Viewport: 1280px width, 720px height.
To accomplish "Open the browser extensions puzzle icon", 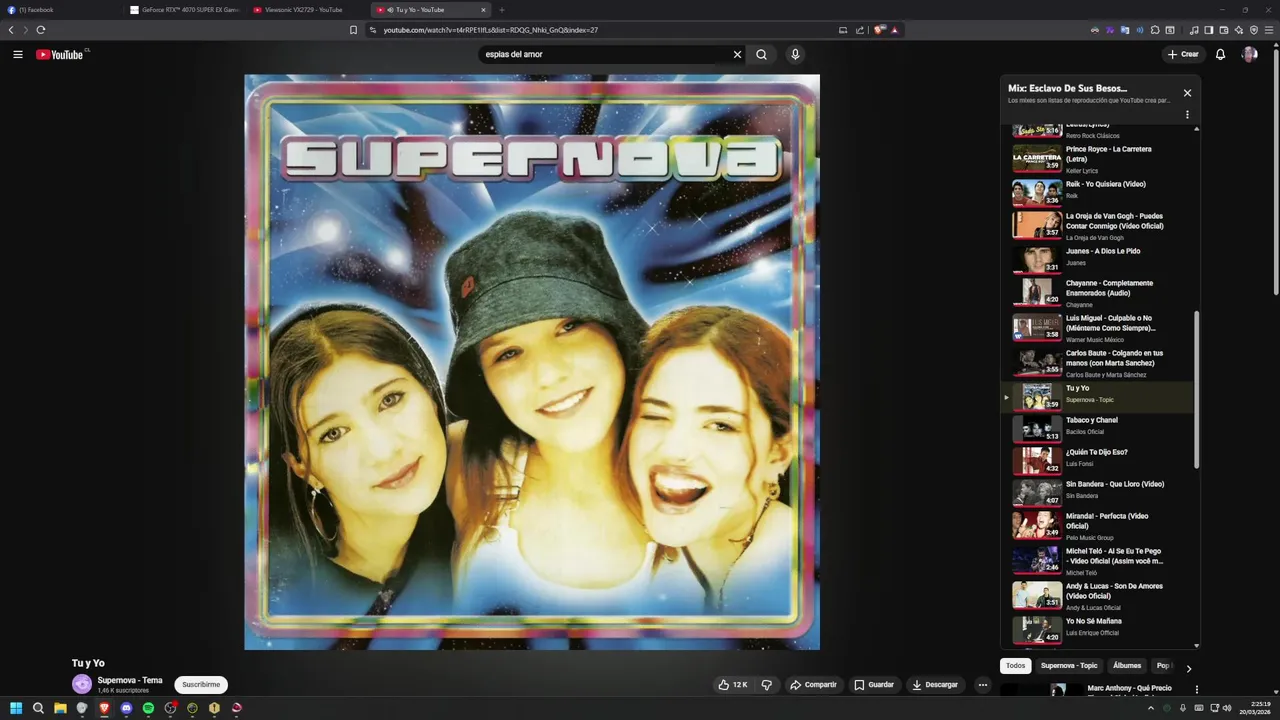I will point(1155,30).
